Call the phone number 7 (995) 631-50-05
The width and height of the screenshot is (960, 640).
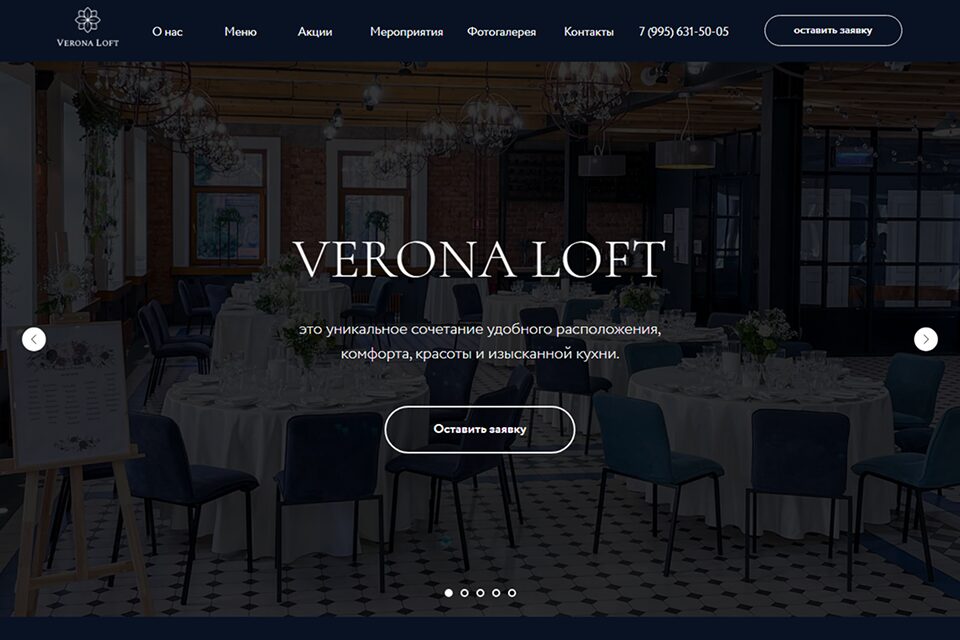(x=684, y=32)
